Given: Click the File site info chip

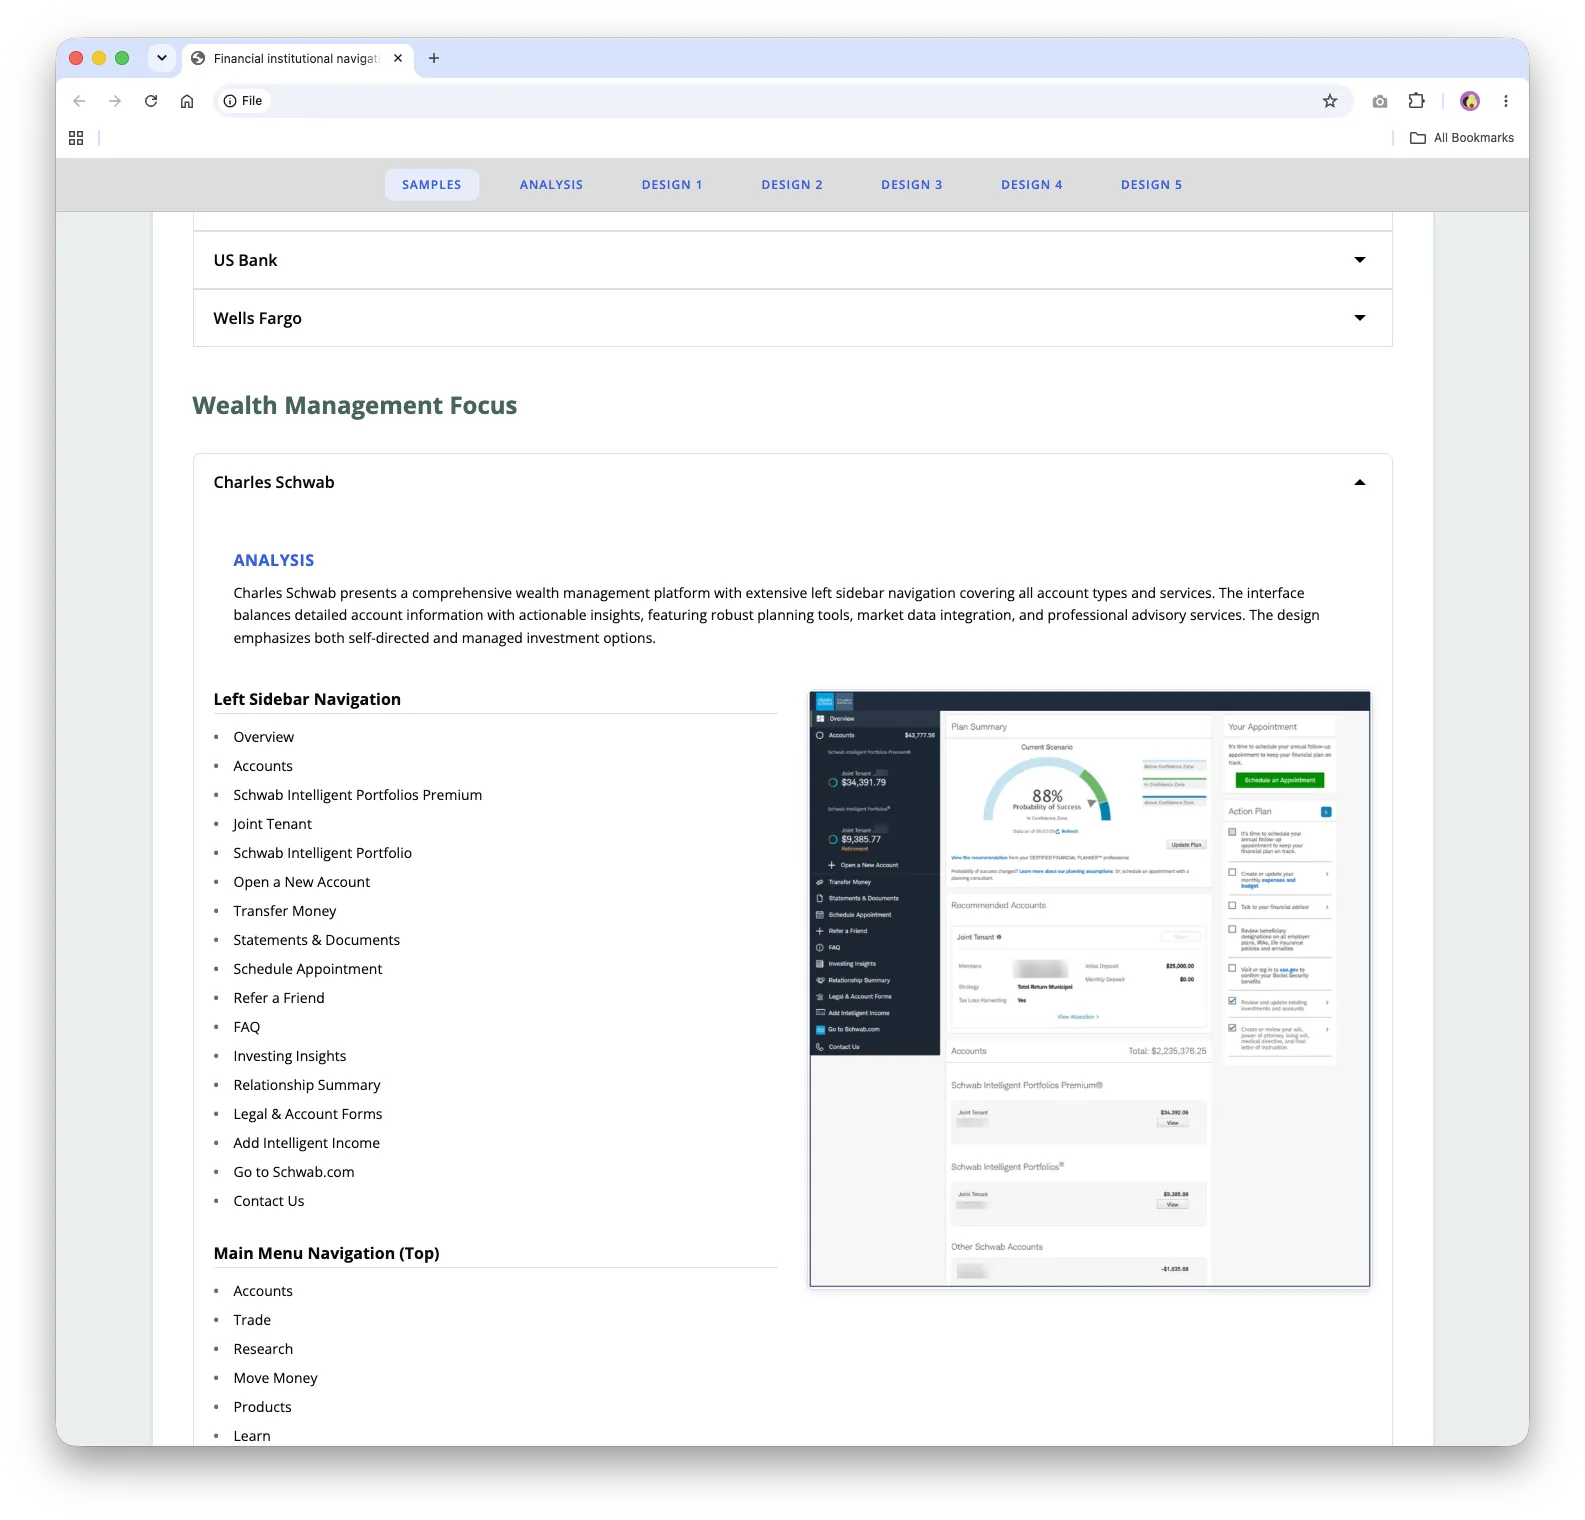Looking at the screenshot, I should 243,101.
